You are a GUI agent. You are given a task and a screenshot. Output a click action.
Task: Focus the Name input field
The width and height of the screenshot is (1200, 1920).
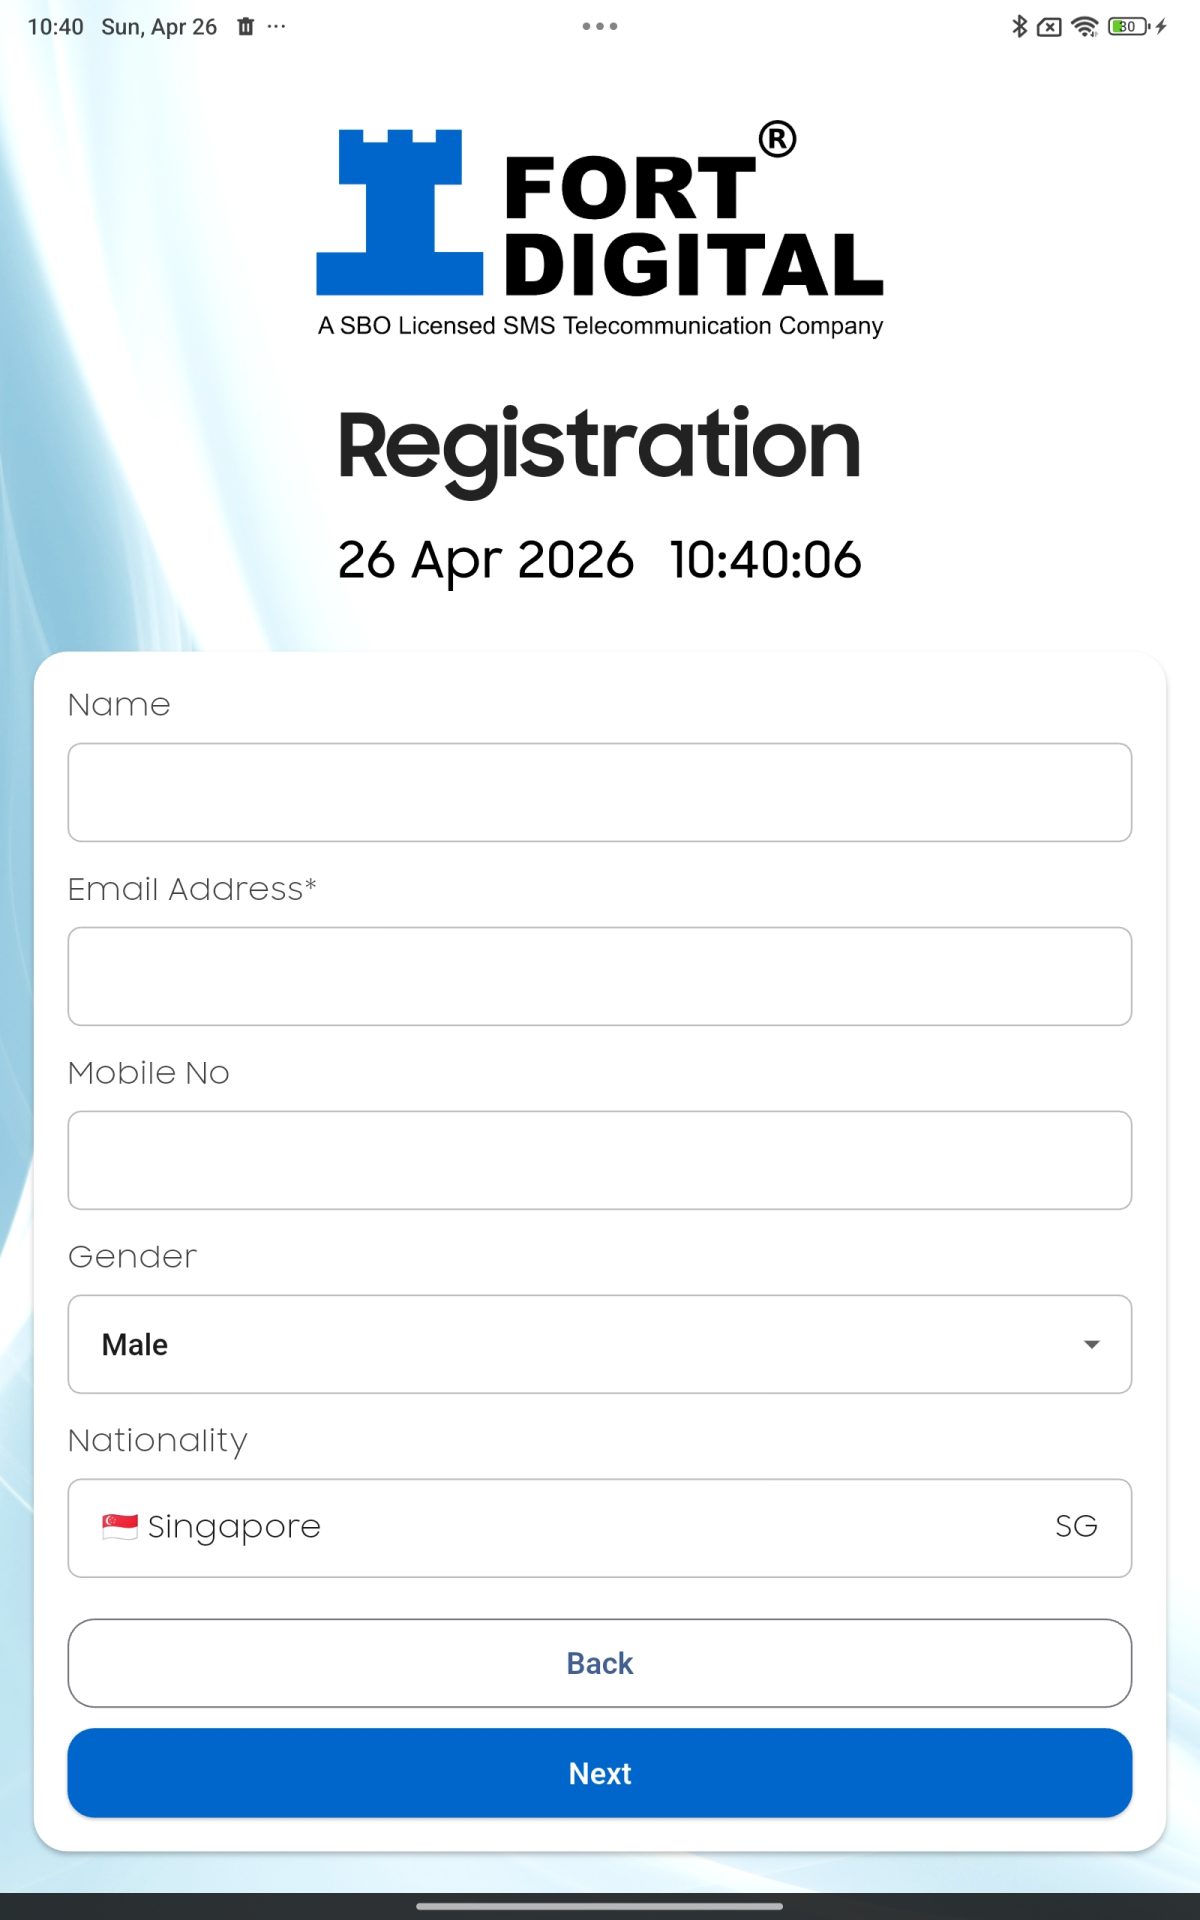600,792
